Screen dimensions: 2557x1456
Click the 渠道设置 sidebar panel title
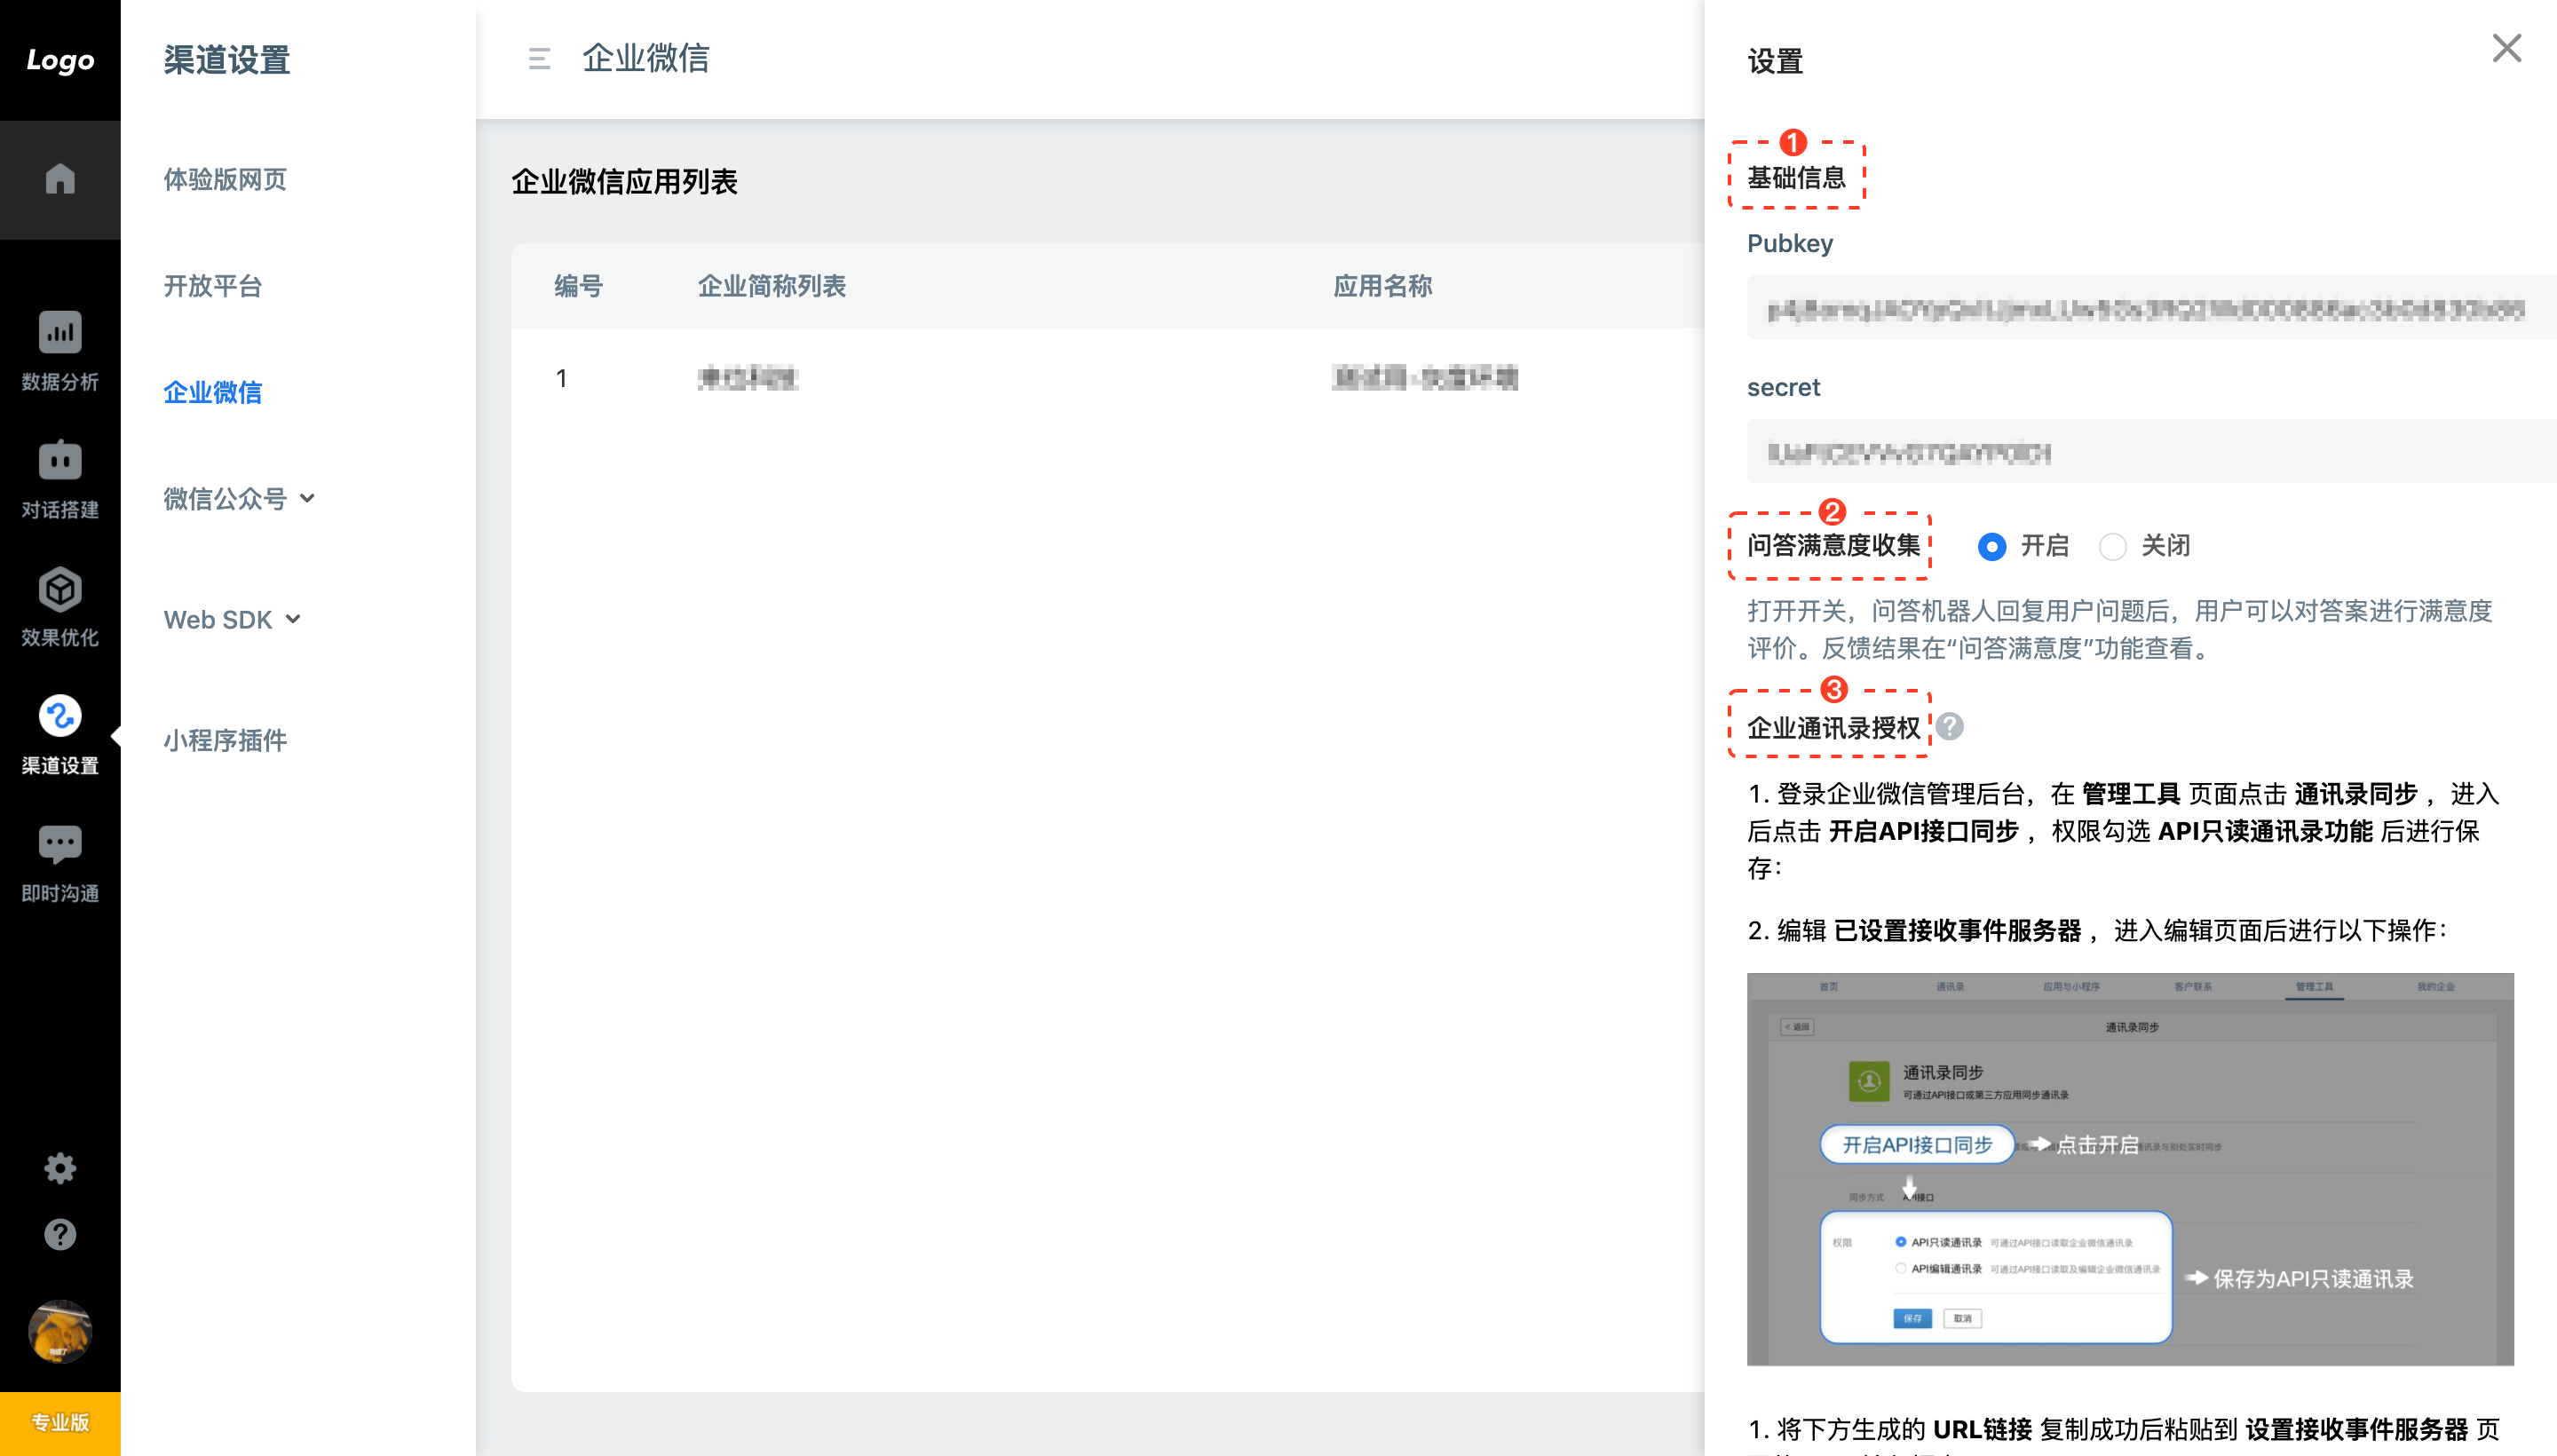pyautogui.click(x=227, y=60)
